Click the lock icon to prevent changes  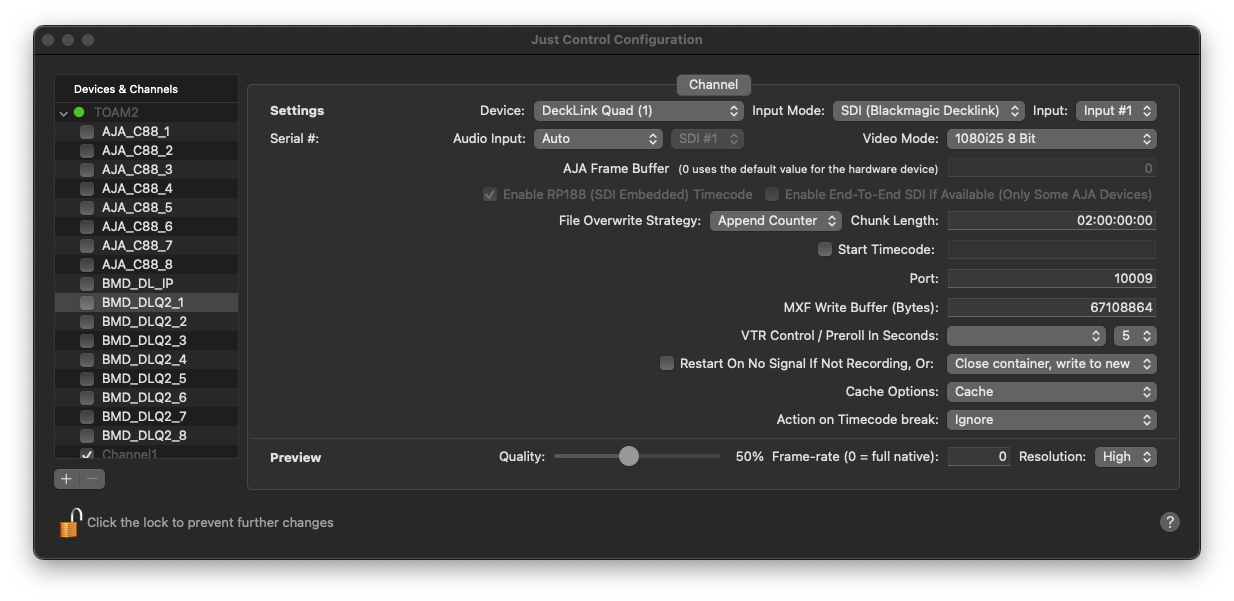[x=69, y=522]
